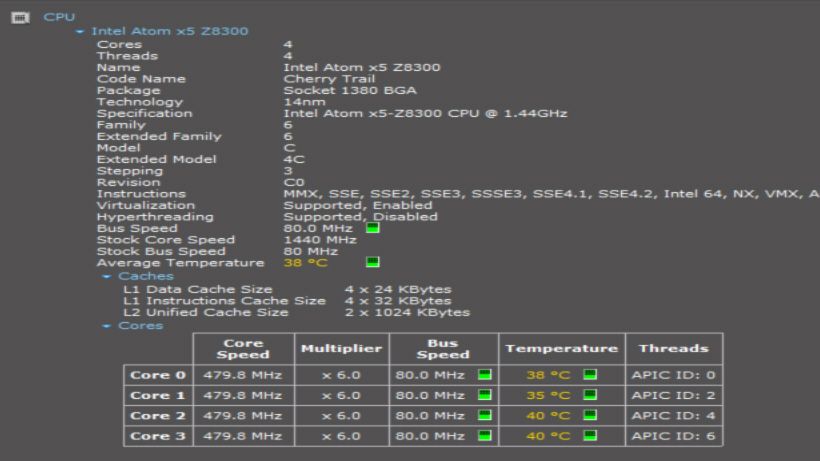Click the 38 °C average temperature value
This screenshot has width=820, height=461.
305,263
